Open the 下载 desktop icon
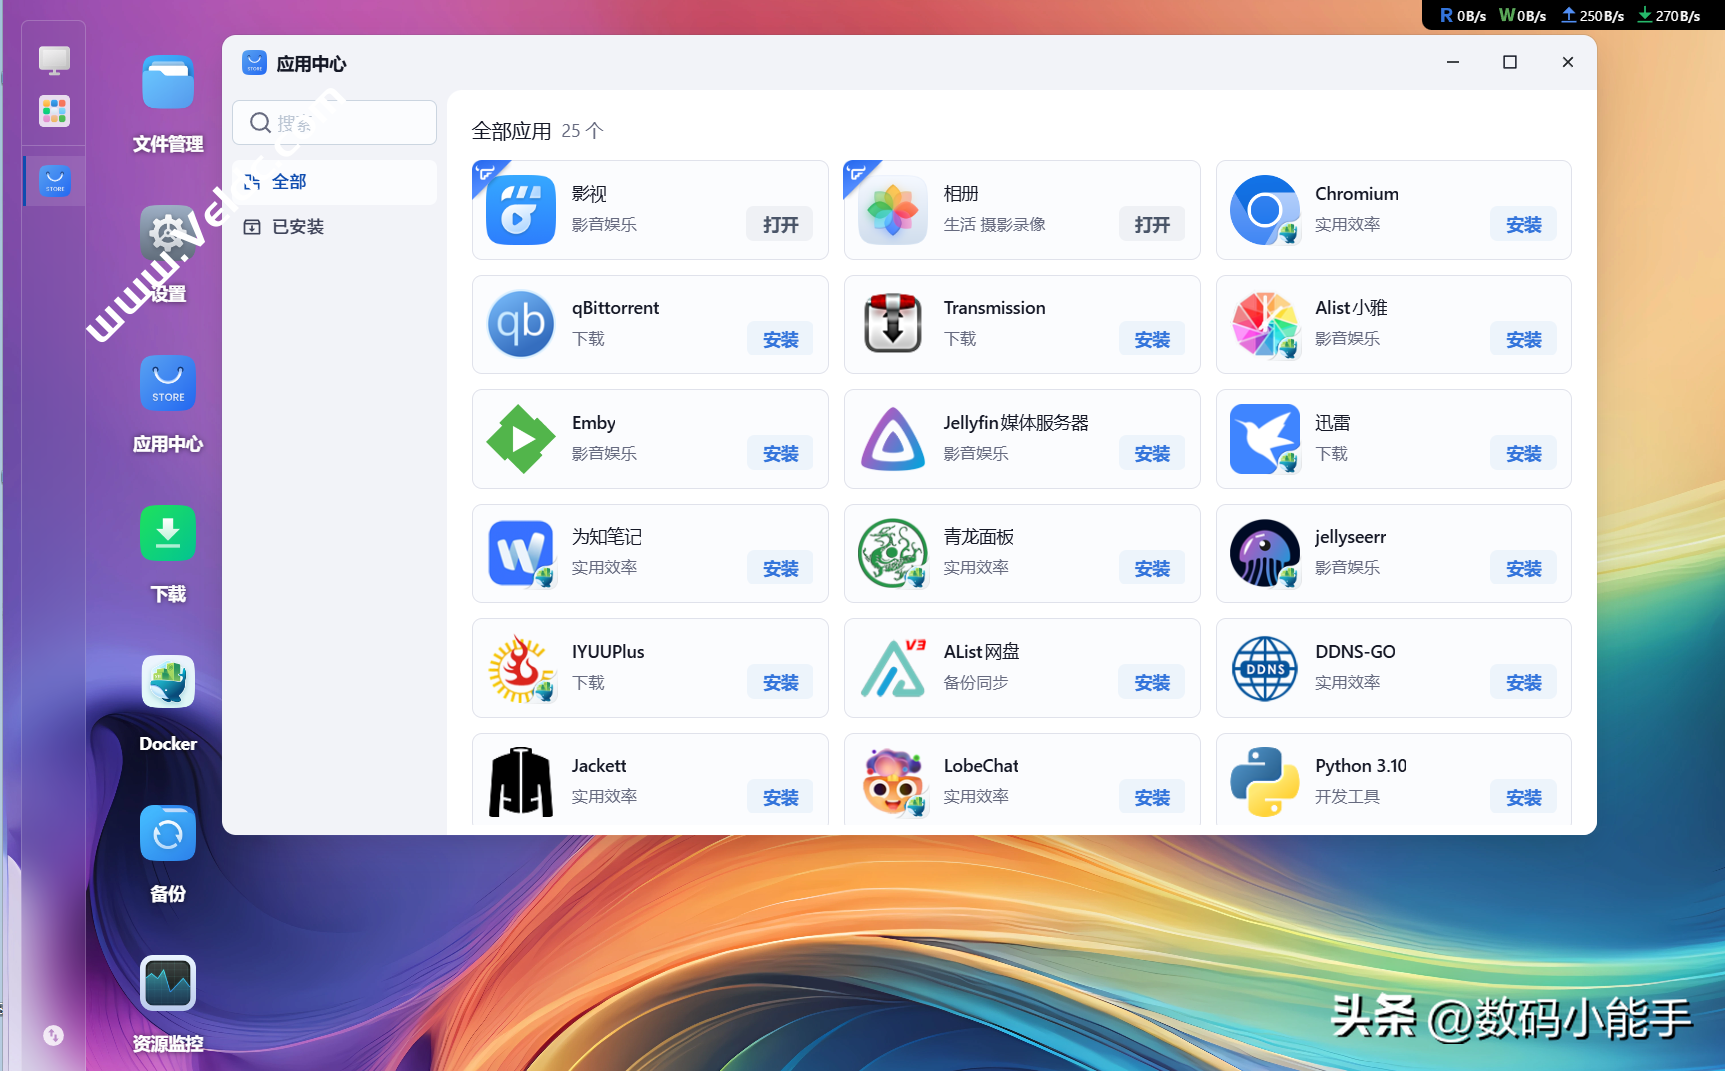 (x=168, y=533)
